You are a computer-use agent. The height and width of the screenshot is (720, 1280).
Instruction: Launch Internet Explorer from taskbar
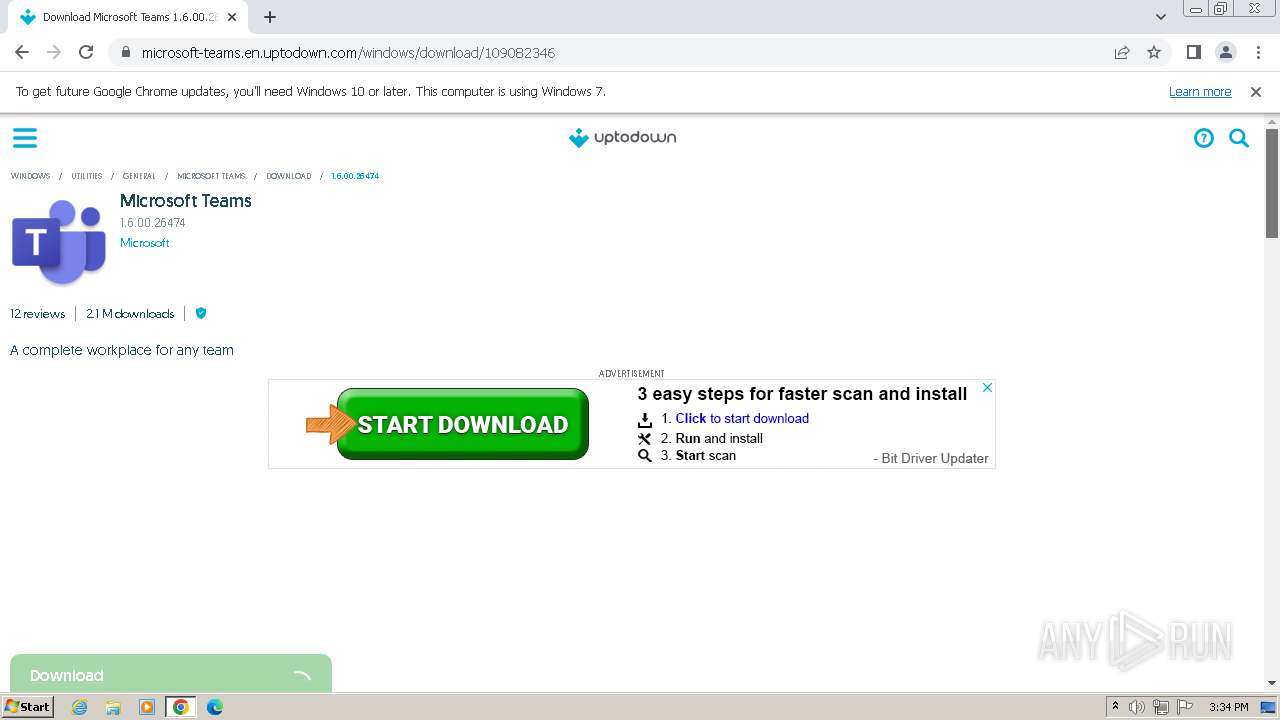(80, 707)
